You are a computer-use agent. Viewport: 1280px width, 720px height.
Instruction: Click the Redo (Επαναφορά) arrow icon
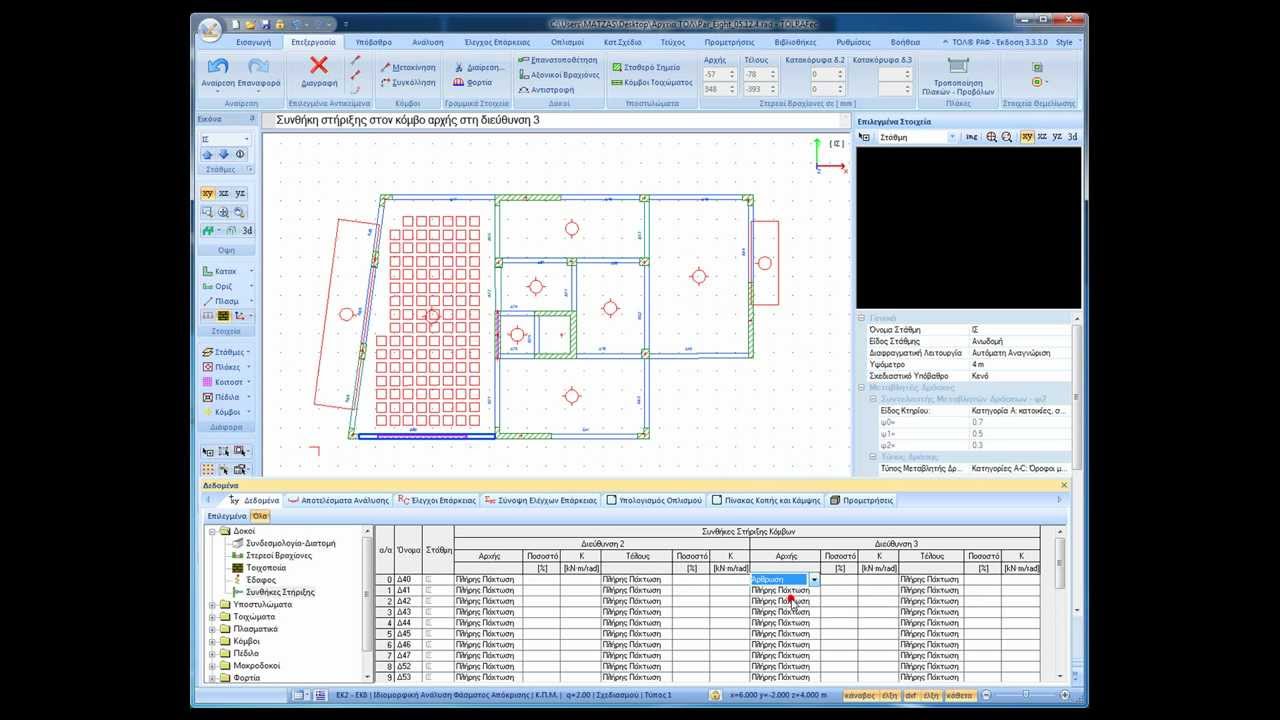259,66
